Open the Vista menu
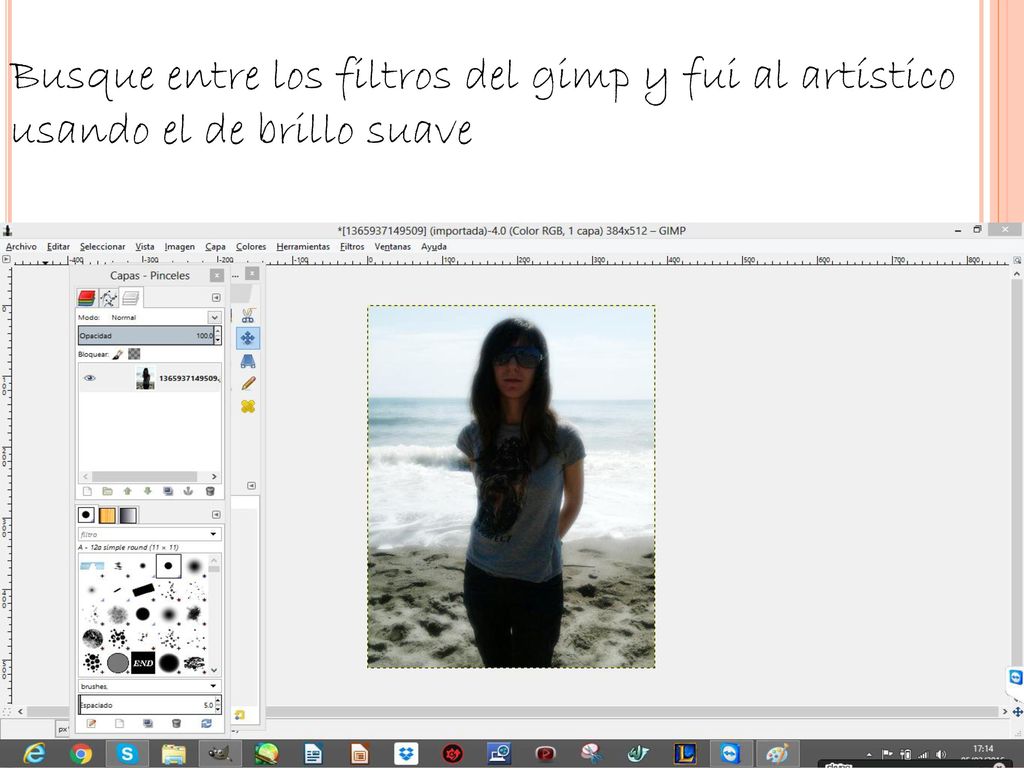Screen dimensions: 1024x768 145,247
